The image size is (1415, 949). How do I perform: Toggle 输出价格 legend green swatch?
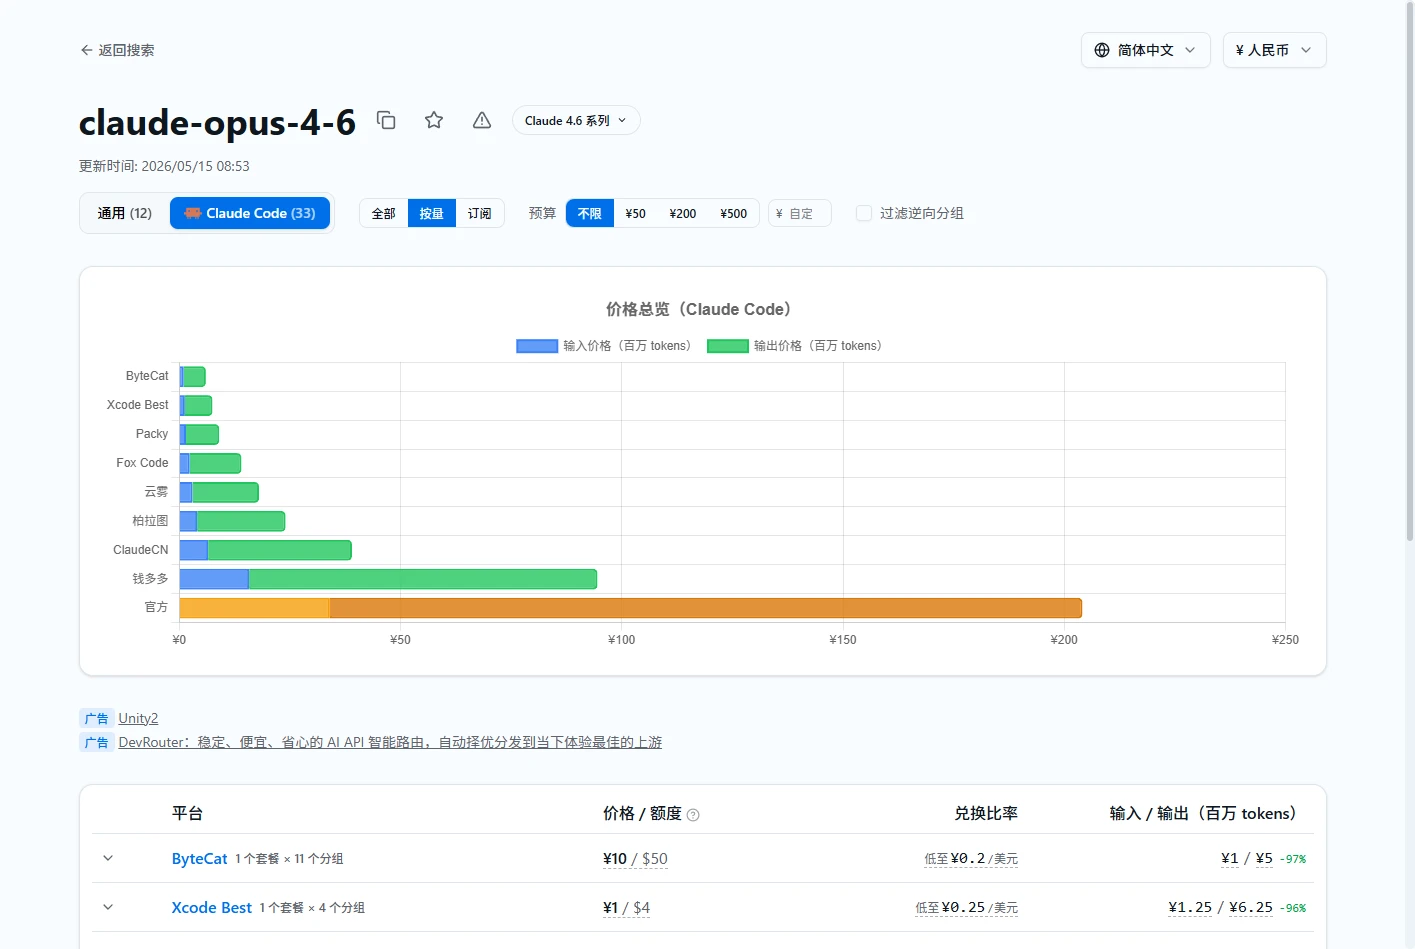(728, 346)
